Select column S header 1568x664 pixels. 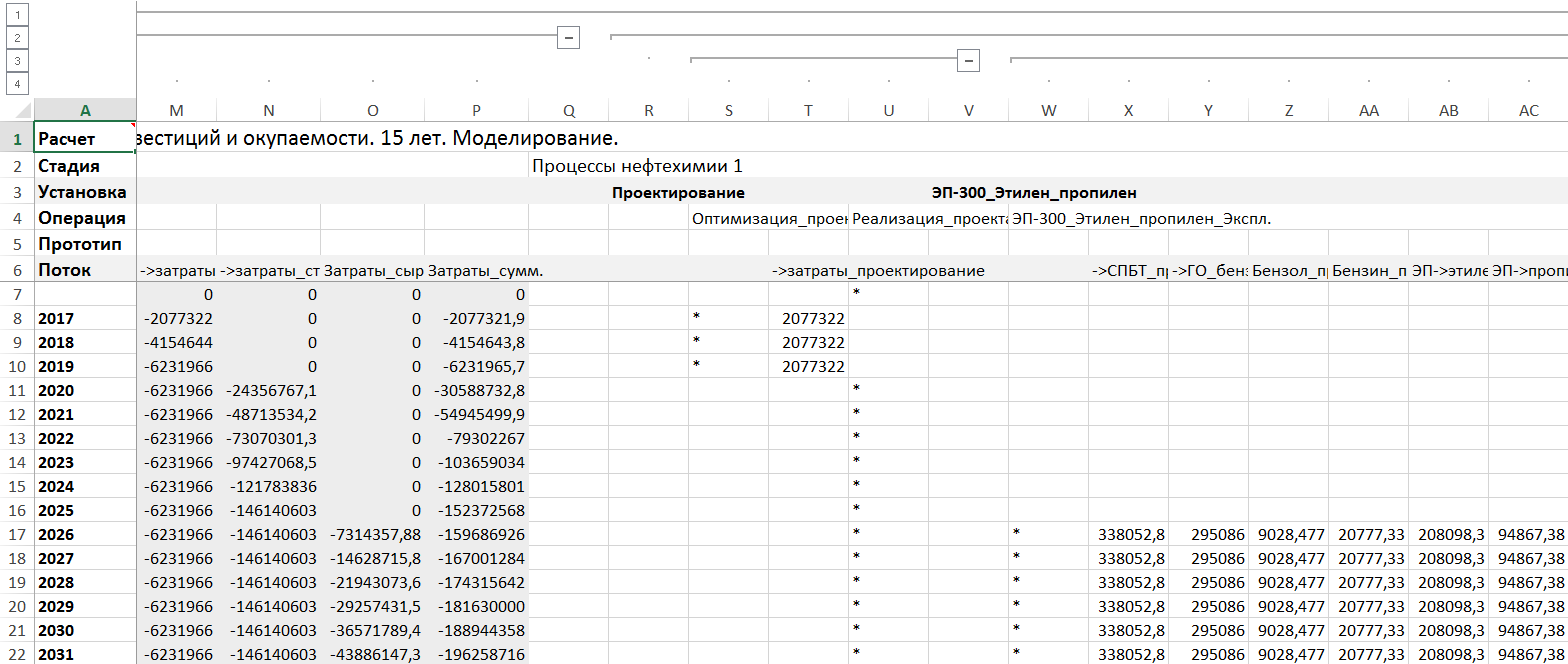[728, 110]
